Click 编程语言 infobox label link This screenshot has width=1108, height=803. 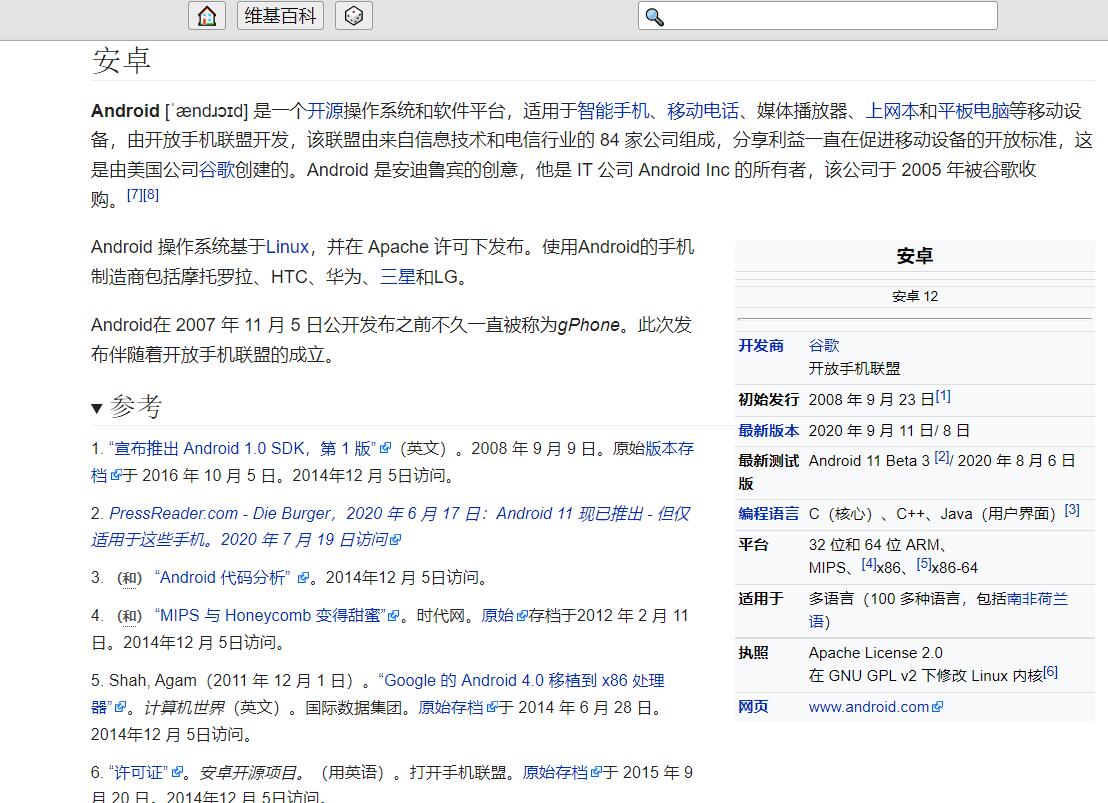[x=769, y=514]
